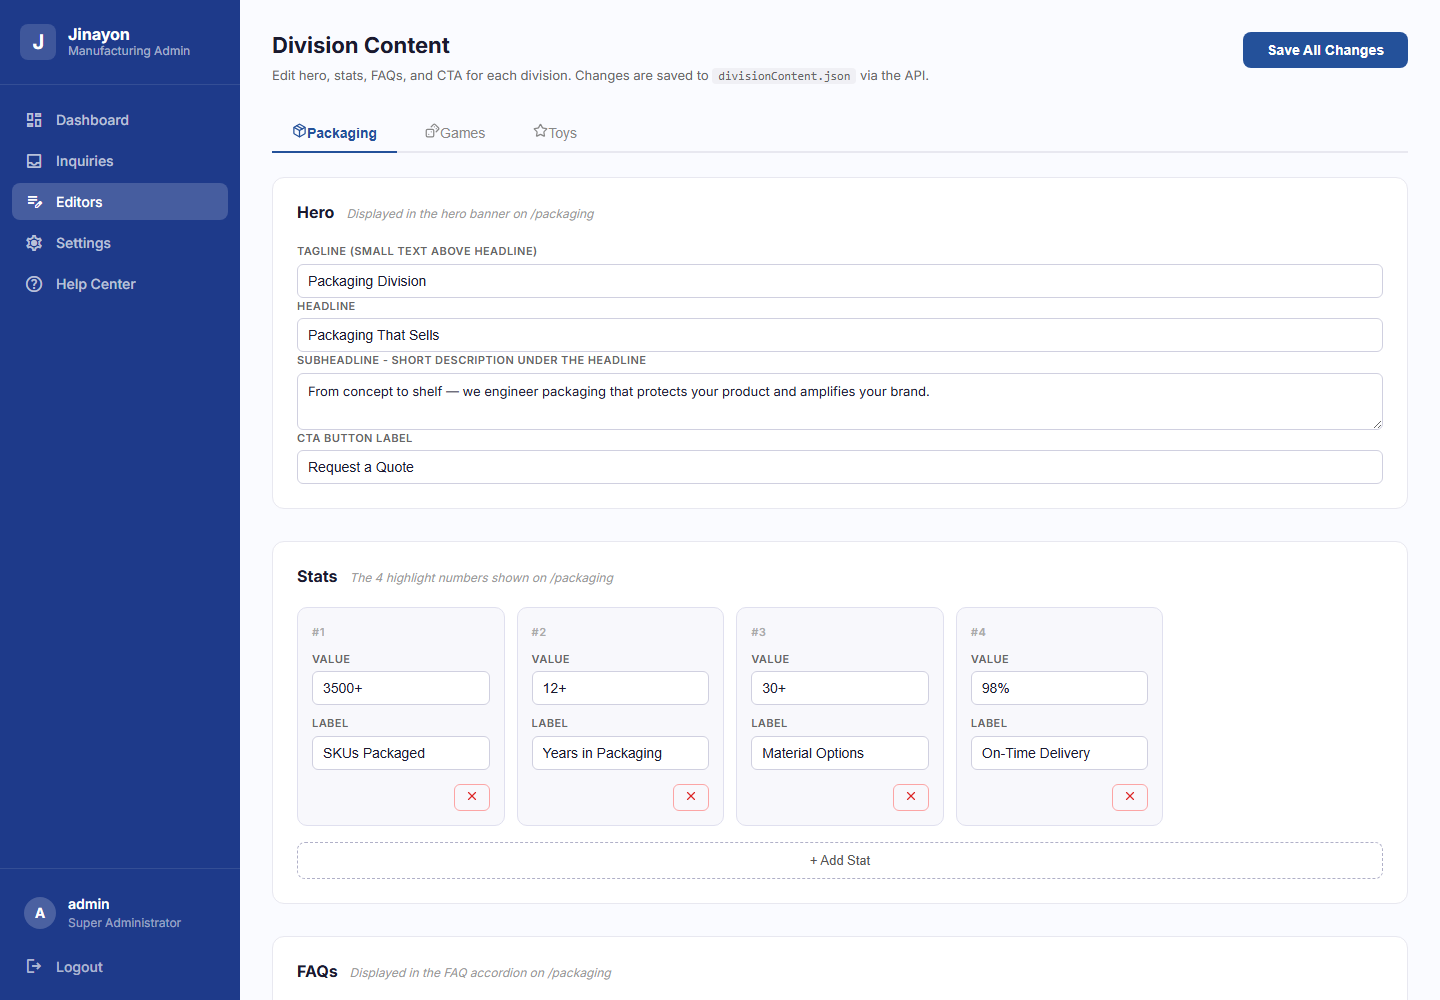Click stat #3 value field '30+'
The image size is (1440, 1000).
tap(840, 688)
